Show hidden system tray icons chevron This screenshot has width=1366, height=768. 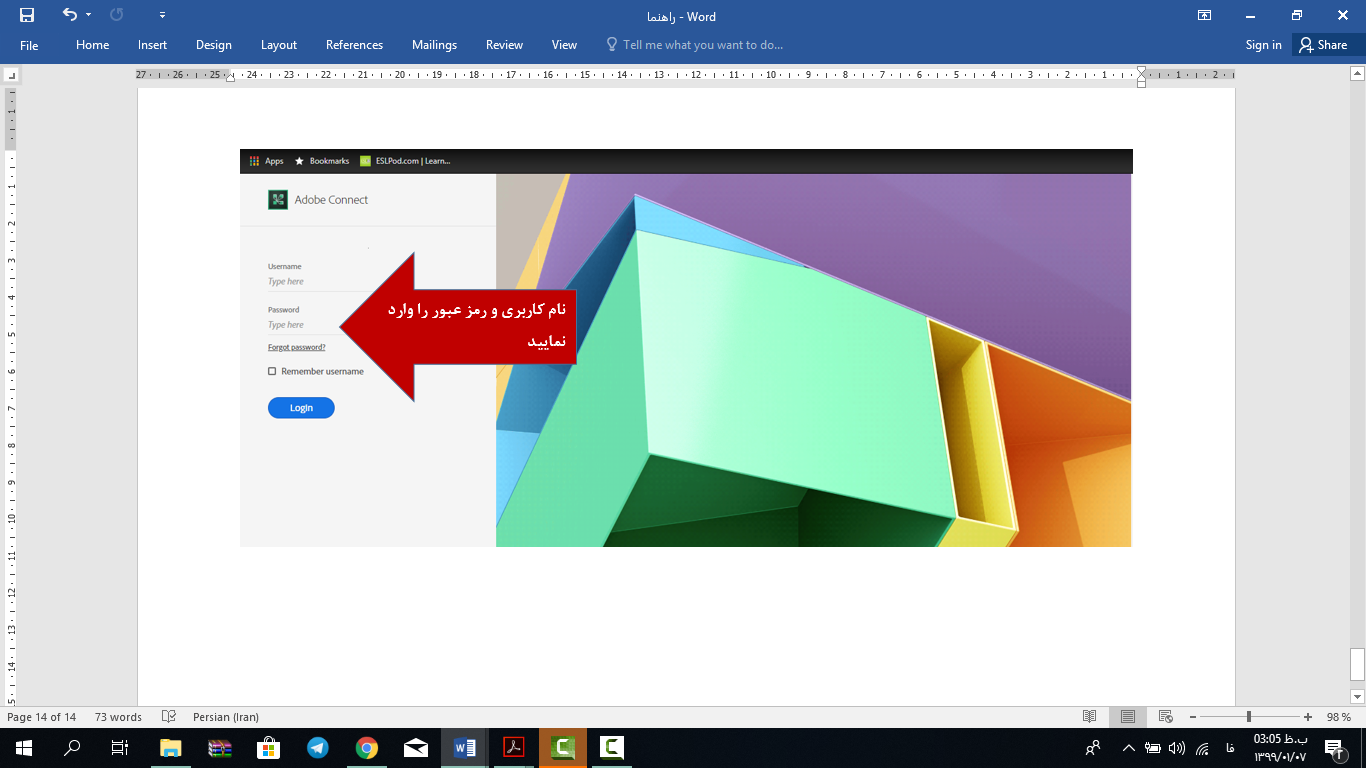click(1129, 747)
